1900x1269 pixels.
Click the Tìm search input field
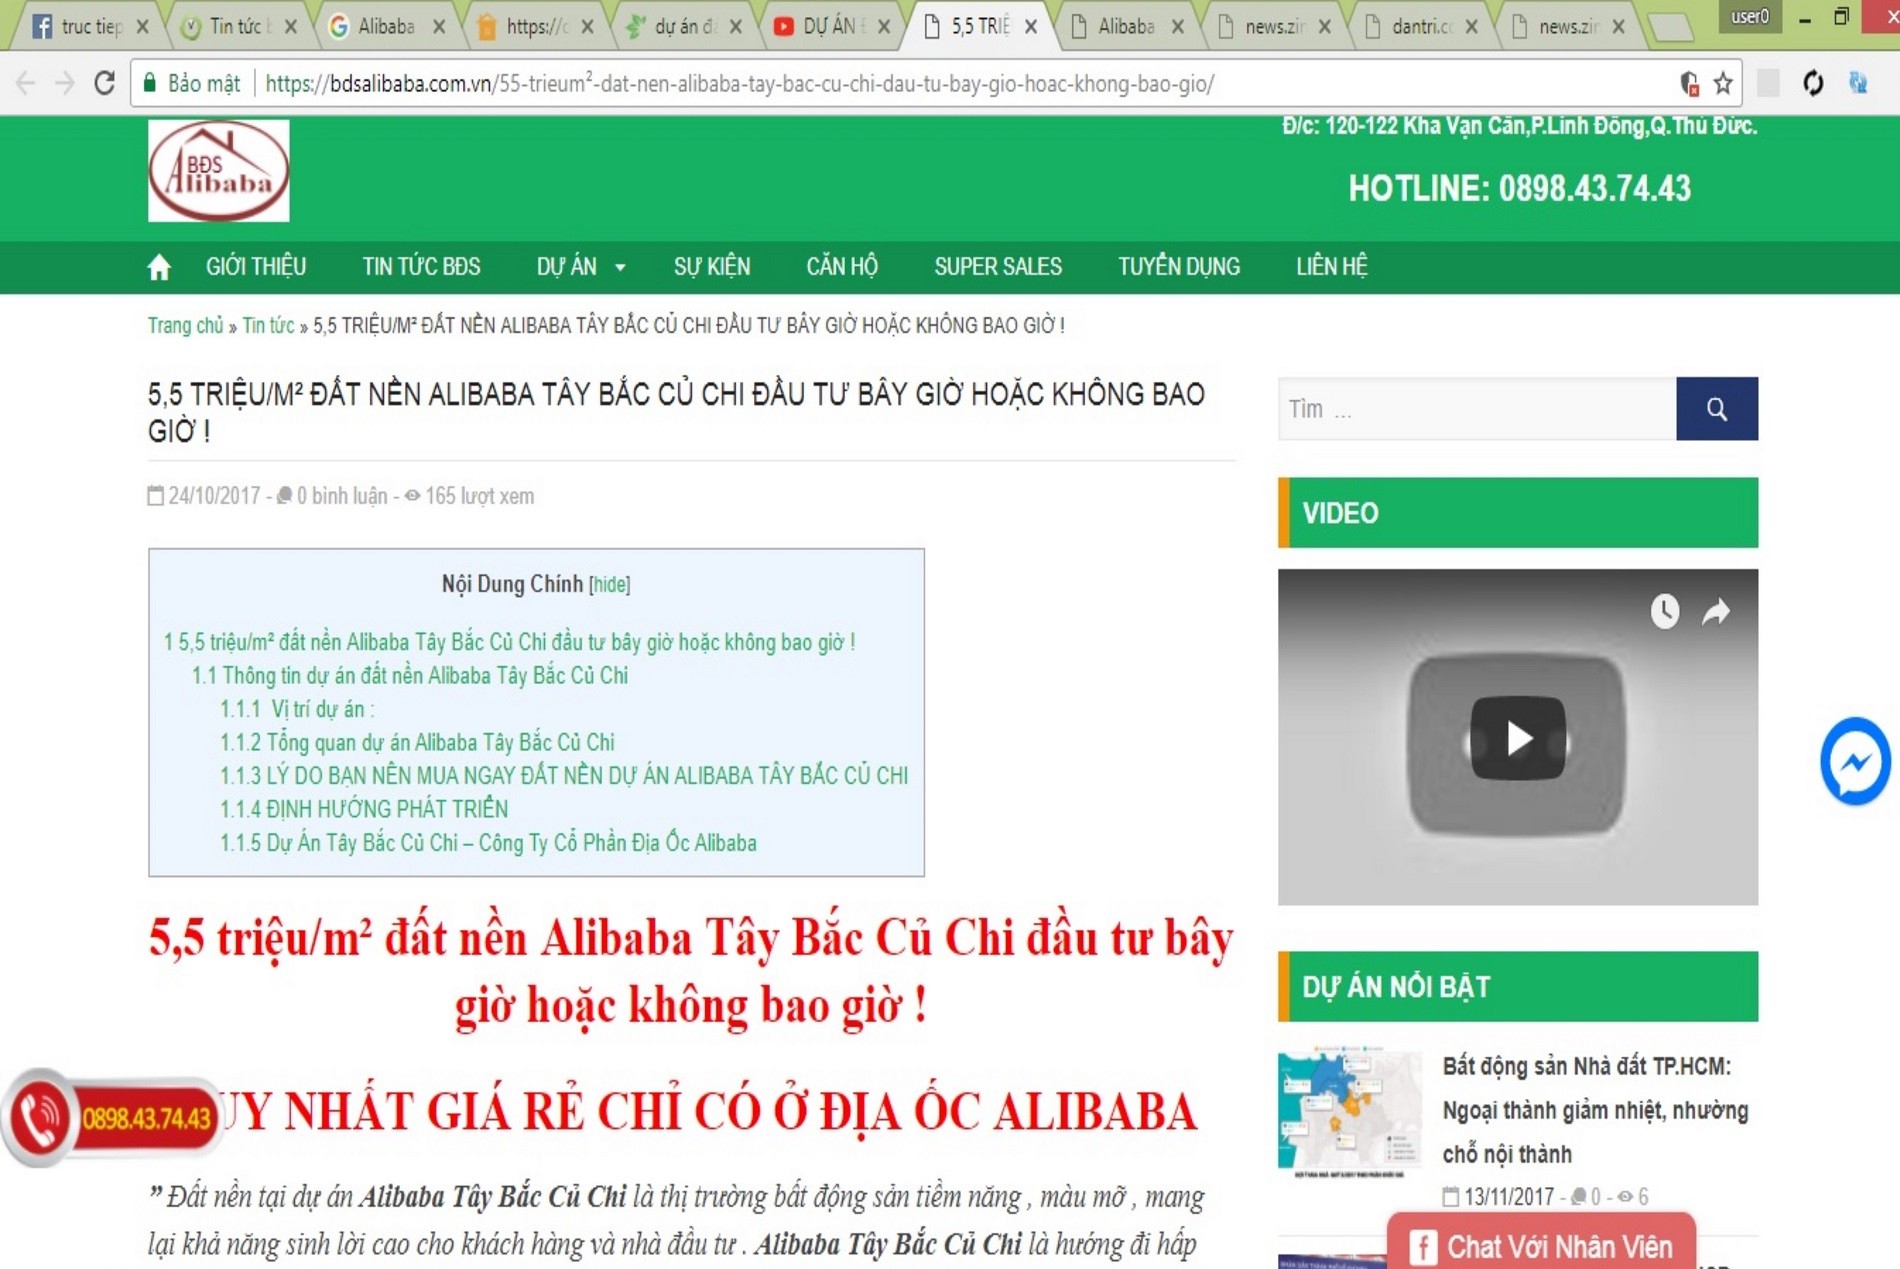coord(1477,409)
